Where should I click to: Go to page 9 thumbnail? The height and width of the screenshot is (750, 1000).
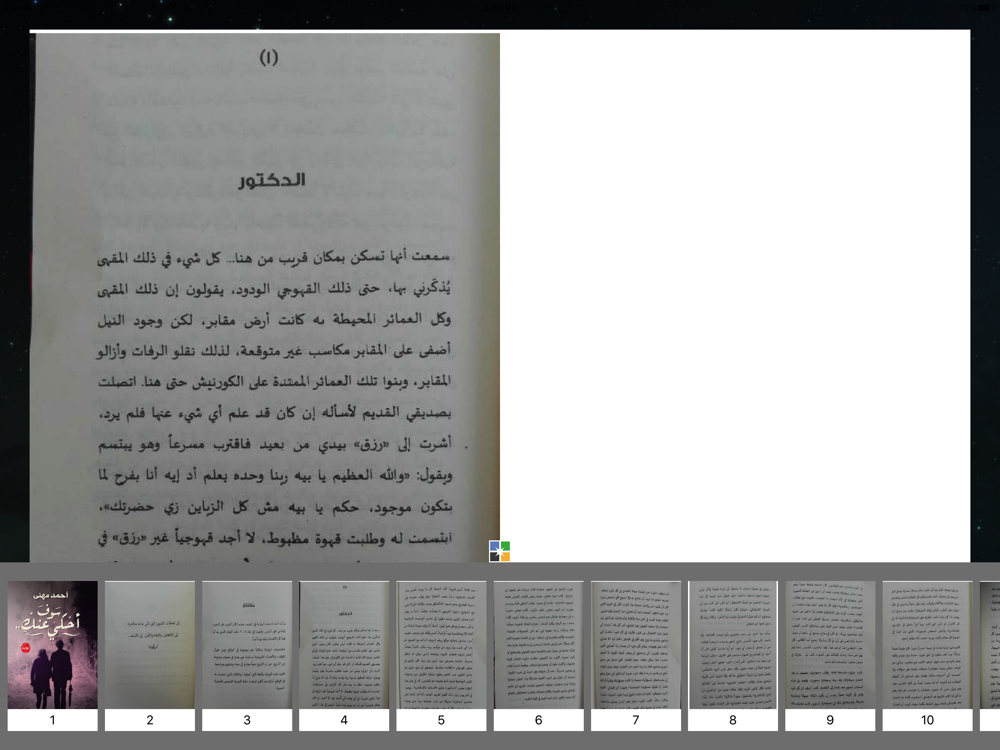pos(830,644)
